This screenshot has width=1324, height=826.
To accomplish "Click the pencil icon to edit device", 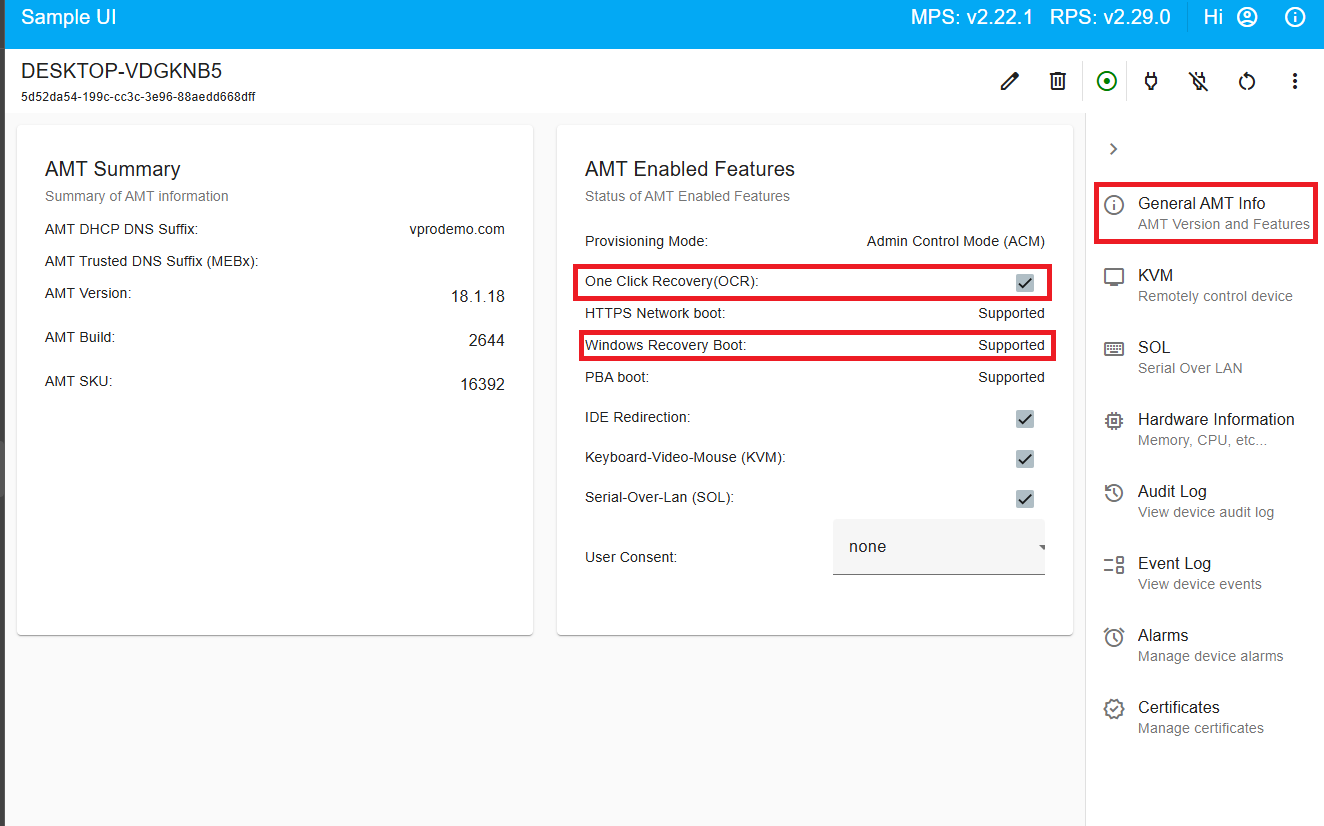I will (x=1009, y=81).
